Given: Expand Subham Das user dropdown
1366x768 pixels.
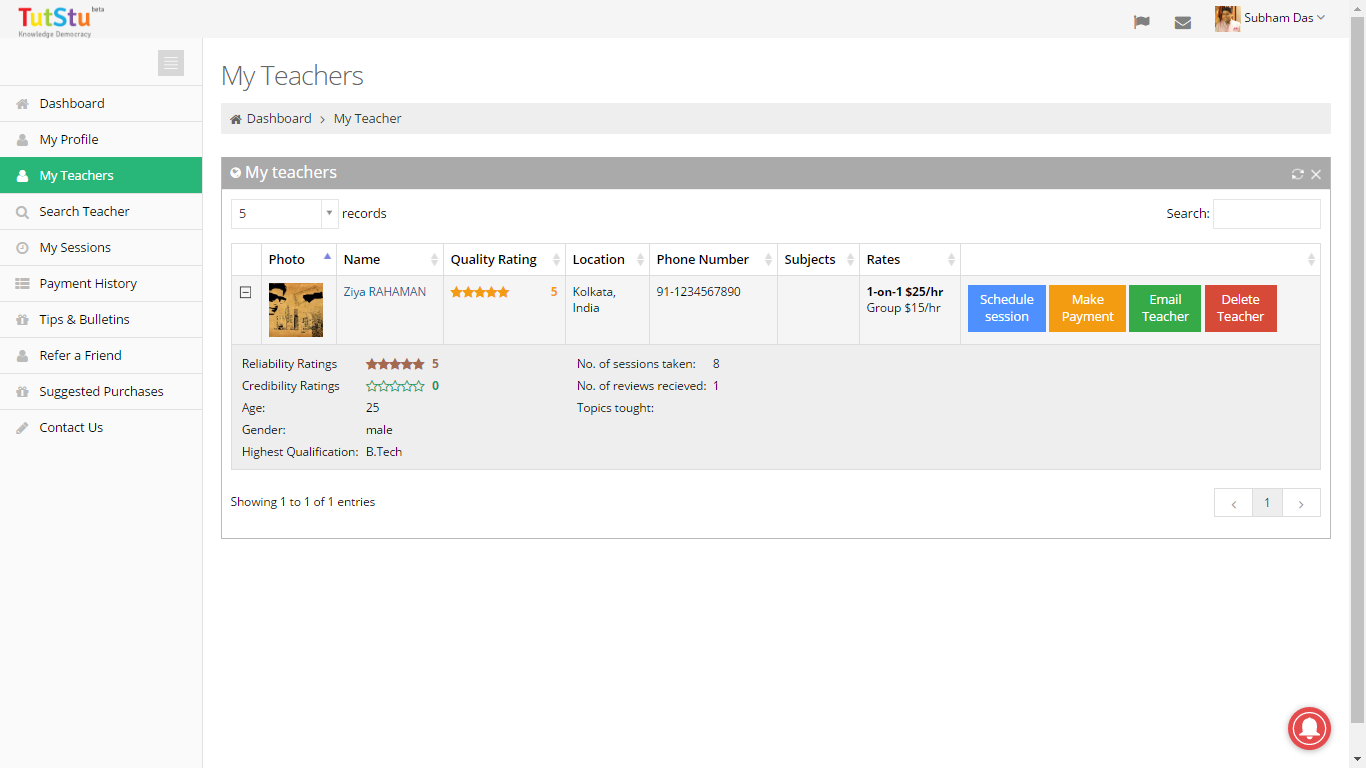Looking at the screenshot, I should click(1284, 18).
